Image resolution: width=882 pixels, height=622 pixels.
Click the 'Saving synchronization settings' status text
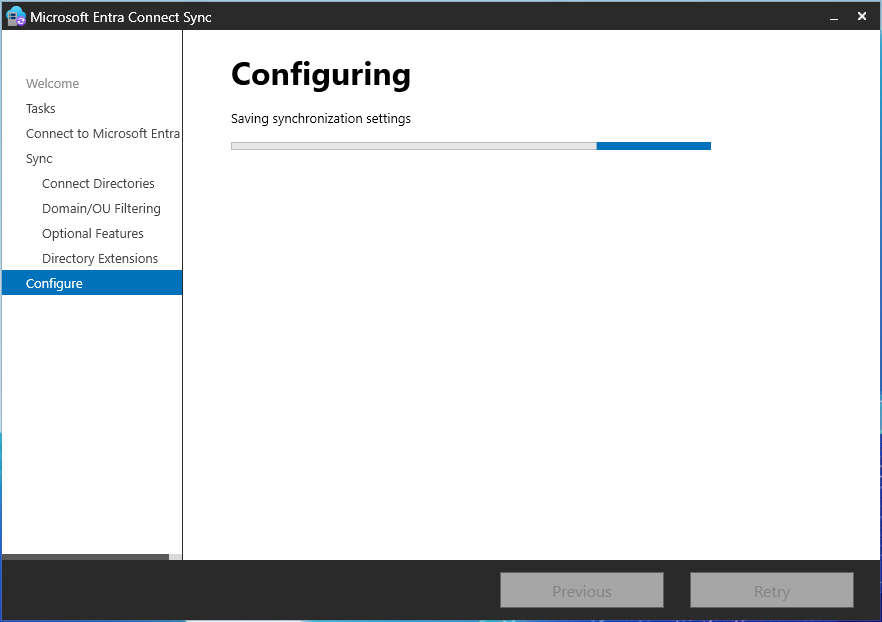[x=321, y=119]
